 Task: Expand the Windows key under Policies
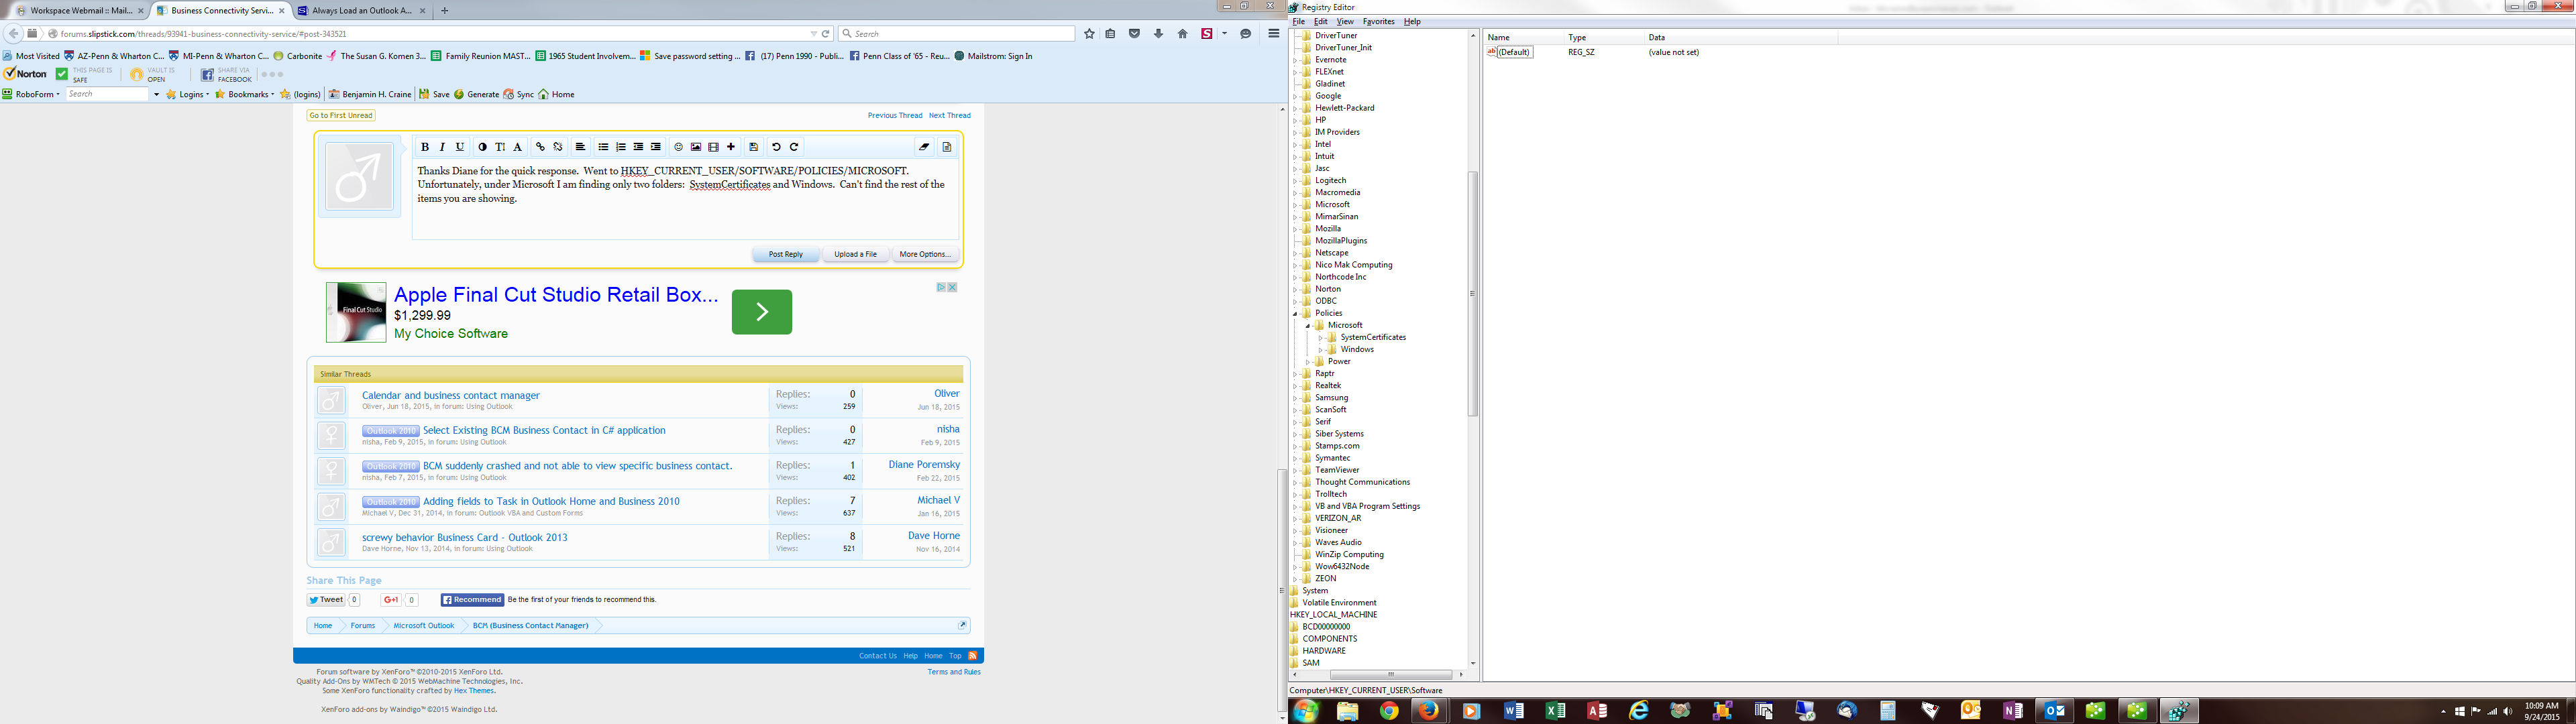(1321, 349)
